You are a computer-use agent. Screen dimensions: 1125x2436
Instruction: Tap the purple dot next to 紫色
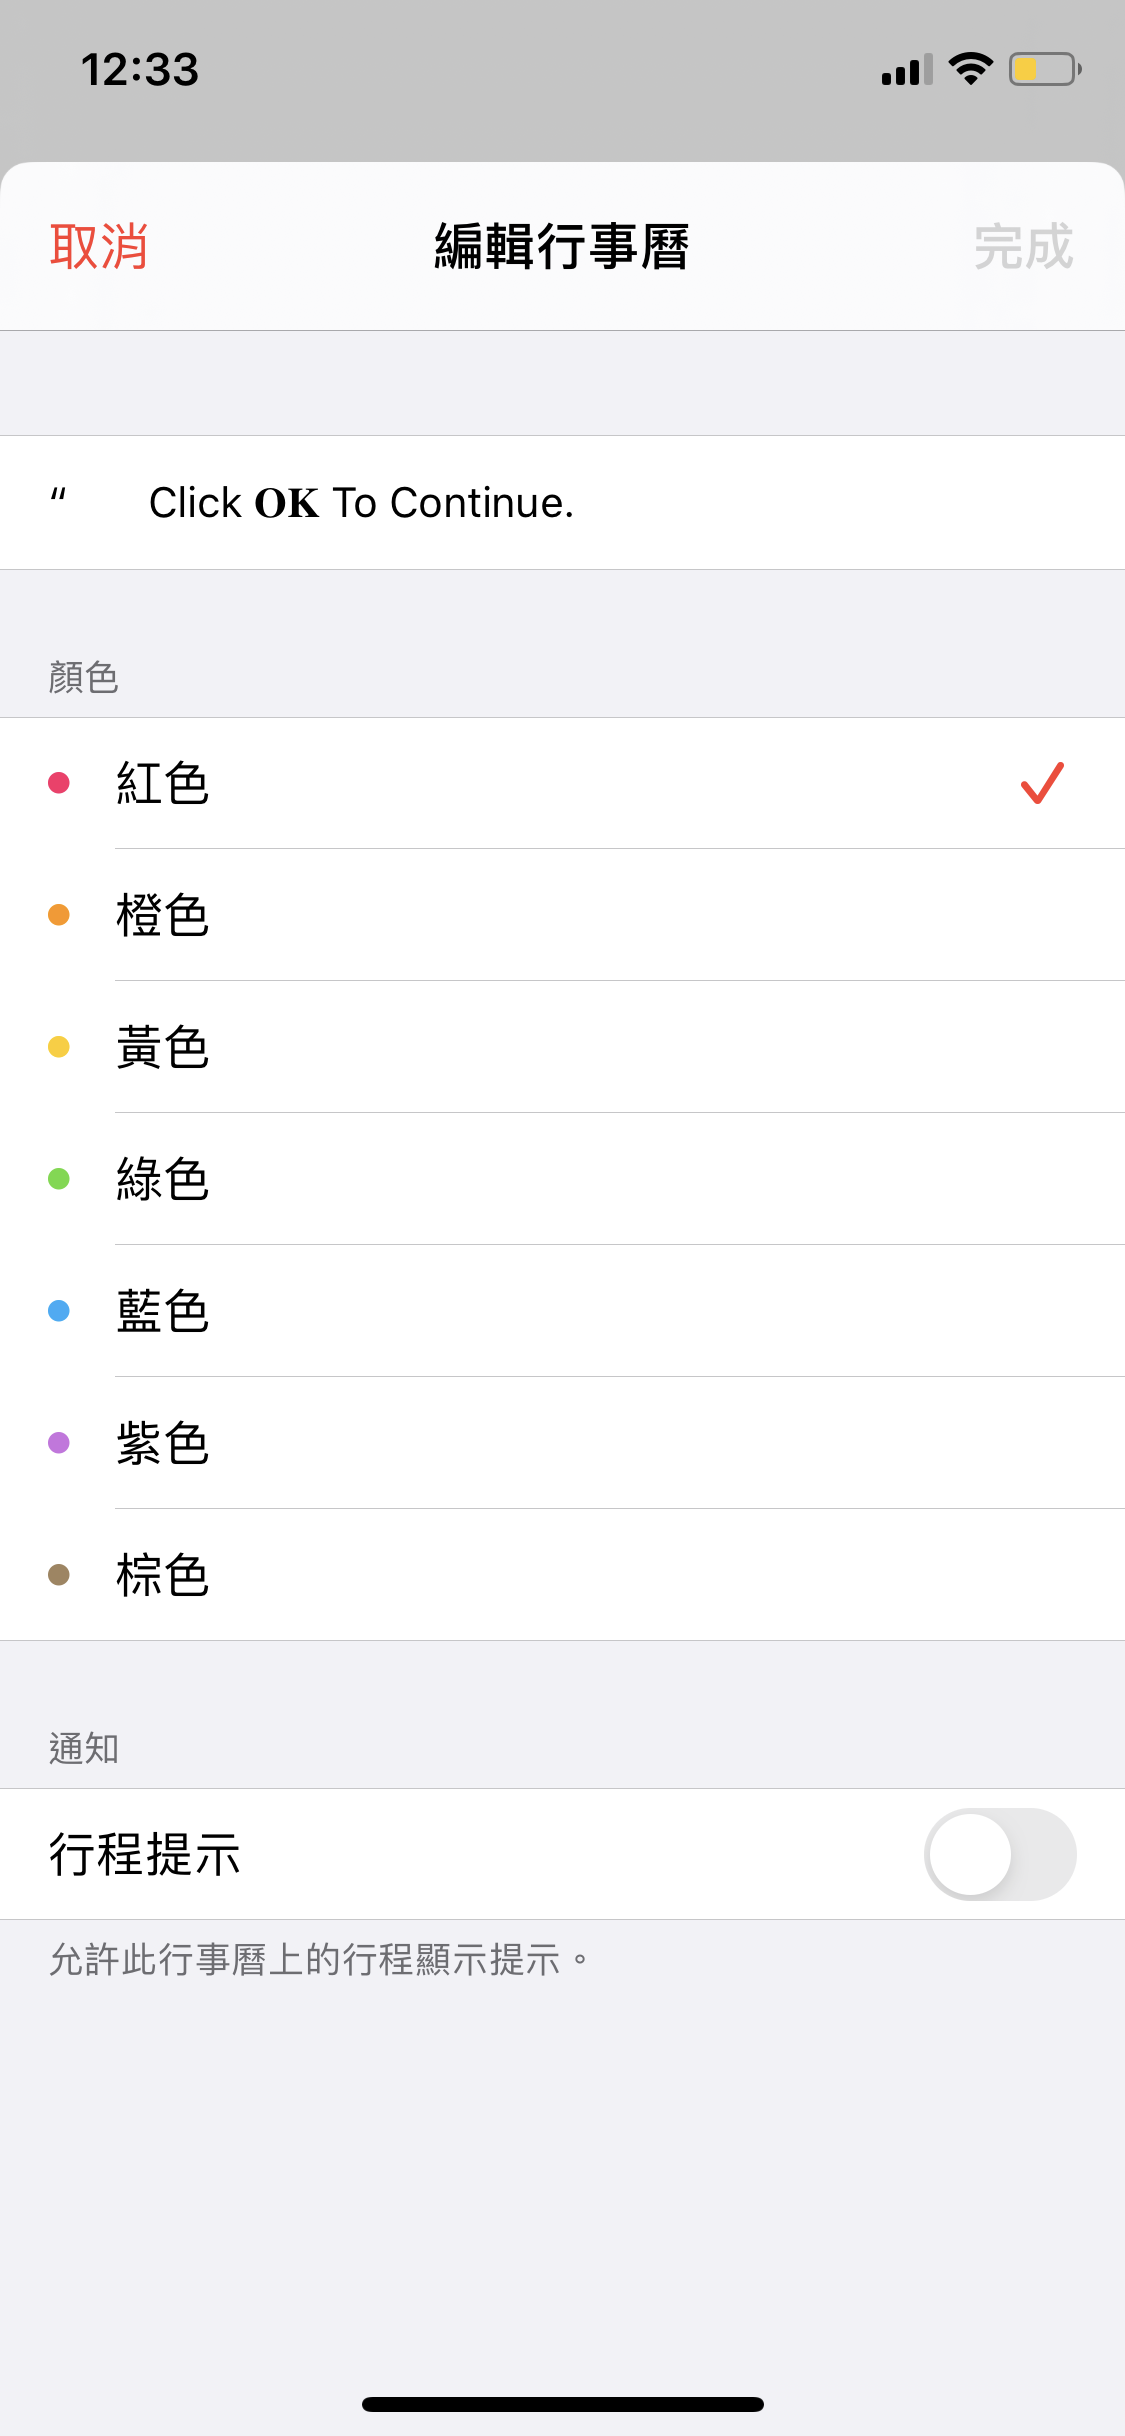59,1443
